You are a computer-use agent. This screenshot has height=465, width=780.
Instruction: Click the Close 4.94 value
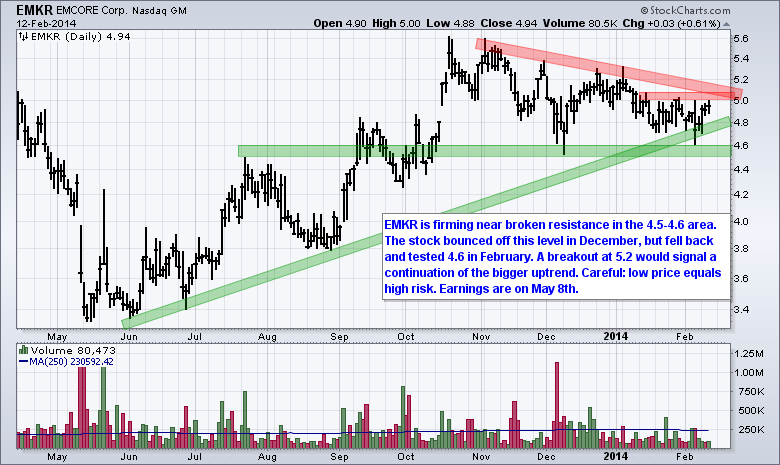(508, 23)
